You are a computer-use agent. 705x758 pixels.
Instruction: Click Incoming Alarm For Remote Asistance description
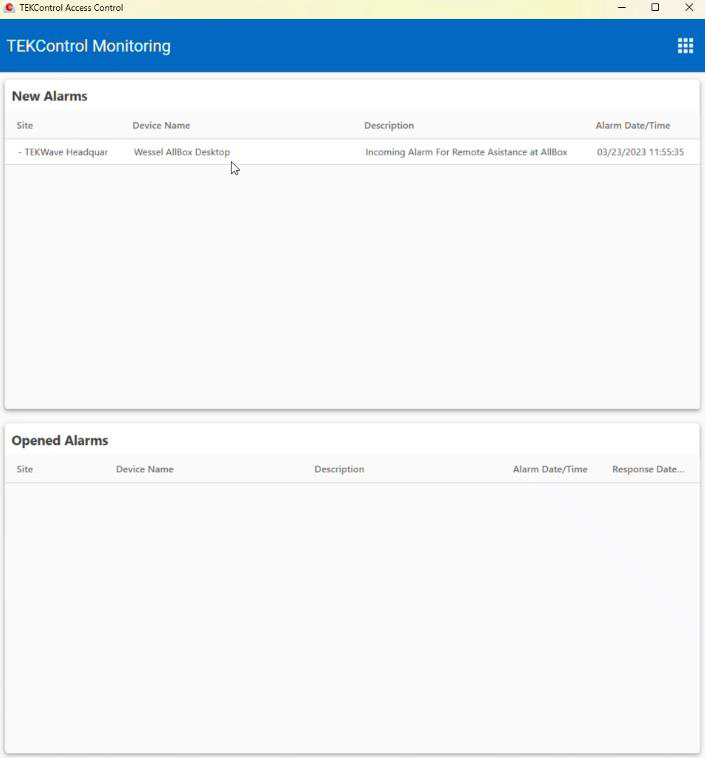(466, 152)
